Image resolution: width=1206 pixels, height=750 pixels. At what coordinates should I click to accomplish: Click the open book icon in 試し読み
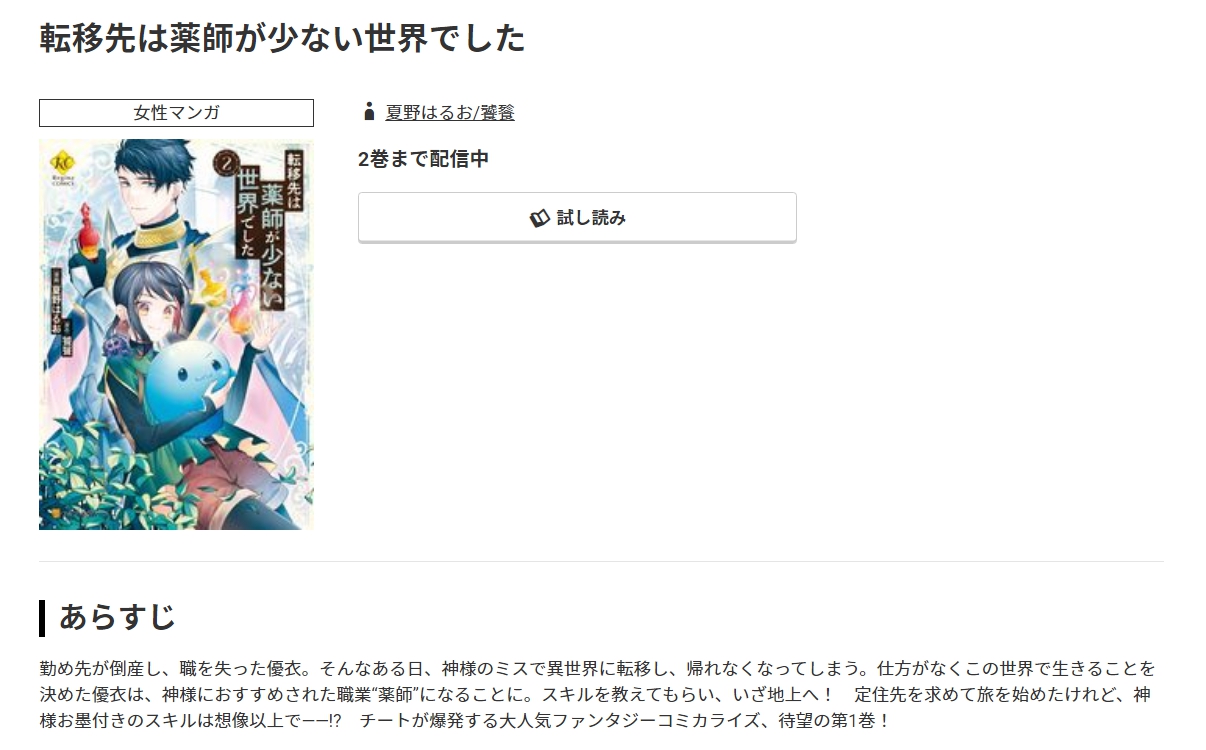tap(540, 218)
